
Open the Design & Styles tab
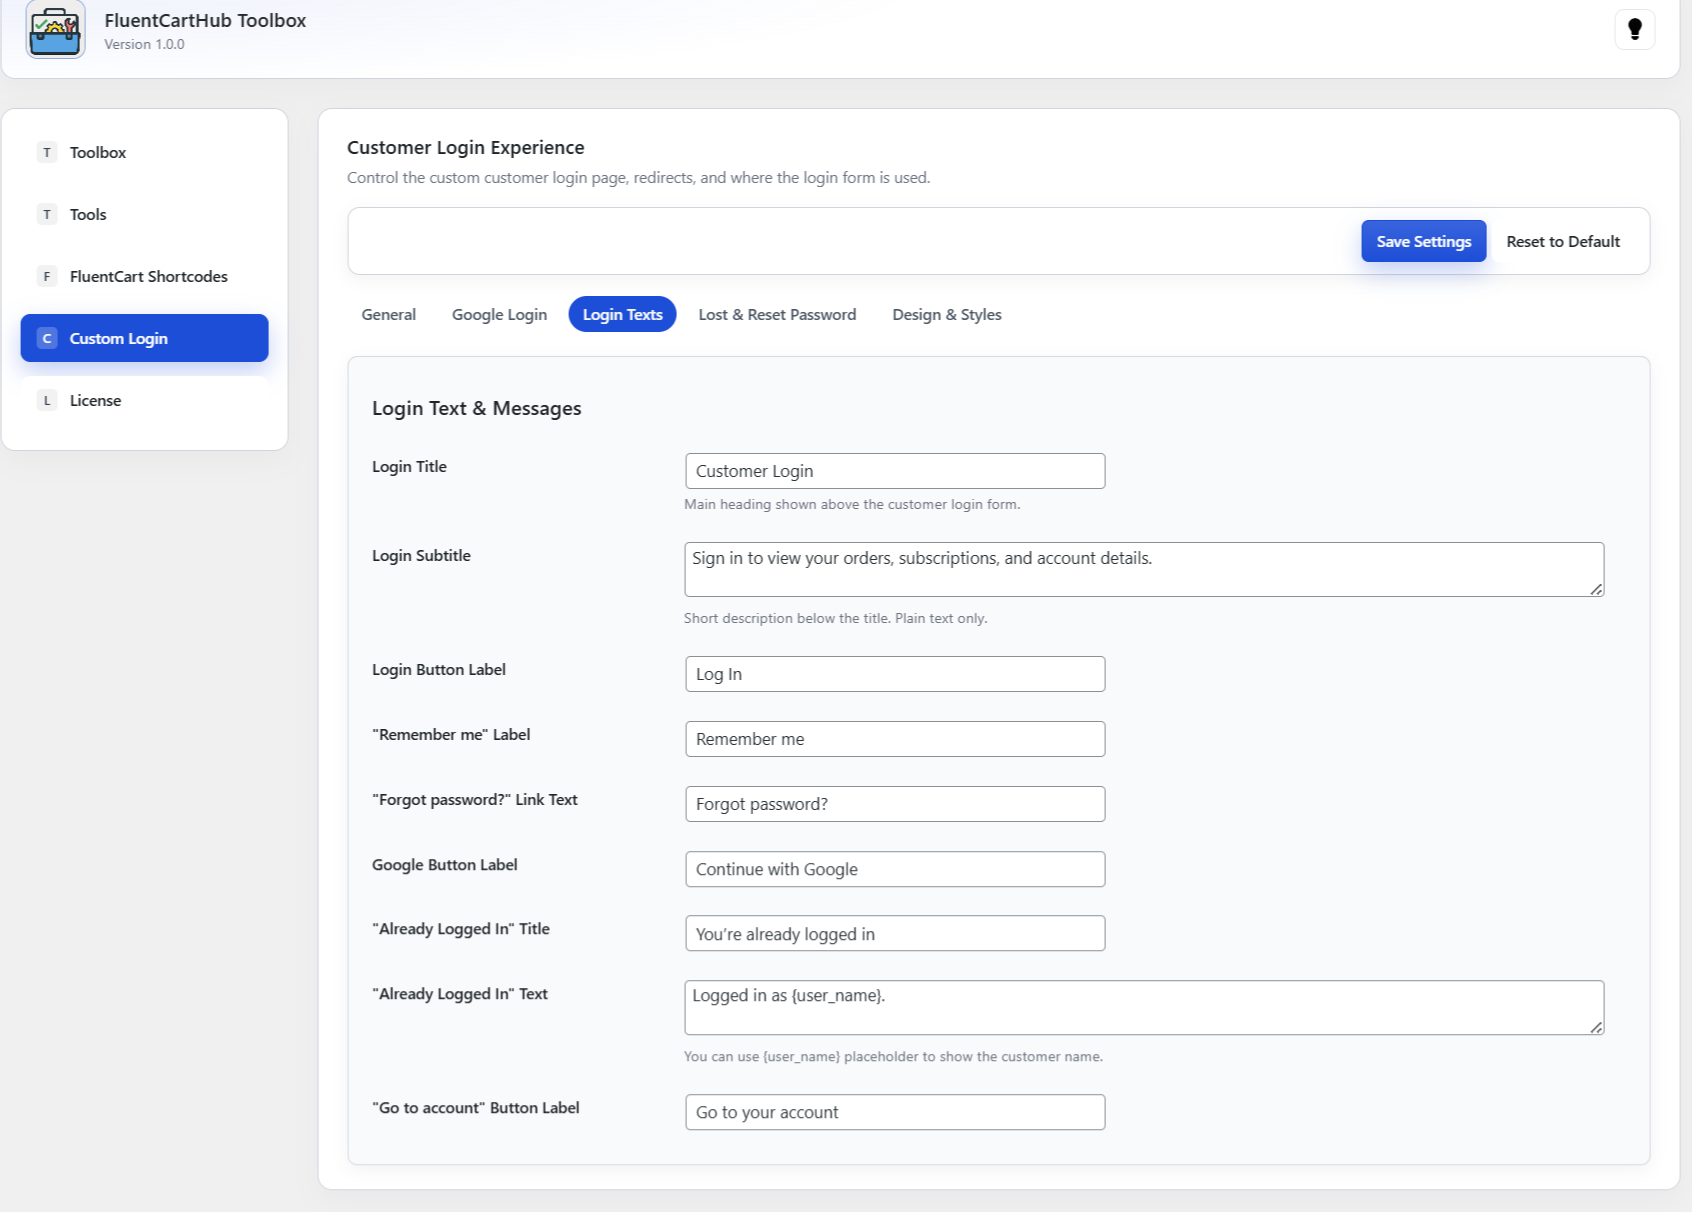[946, 315]
